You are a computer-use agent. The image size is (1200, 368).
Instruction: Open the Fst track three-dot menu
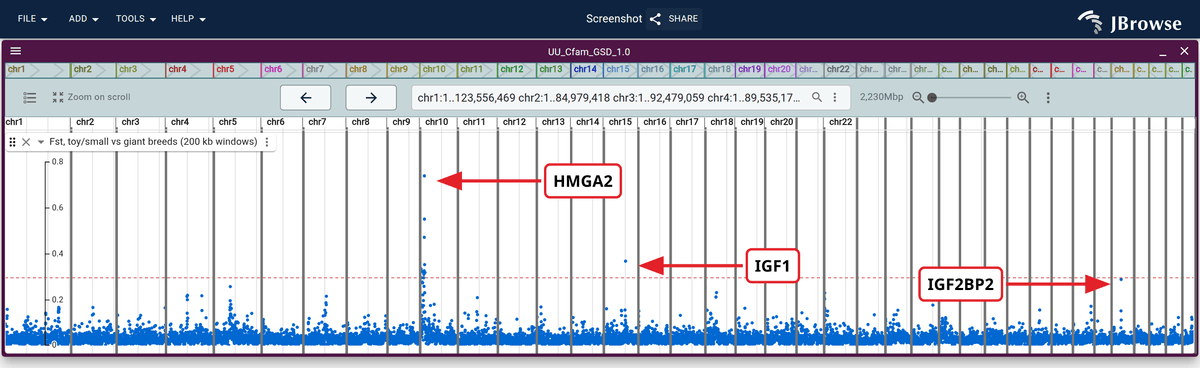point(267,142)
